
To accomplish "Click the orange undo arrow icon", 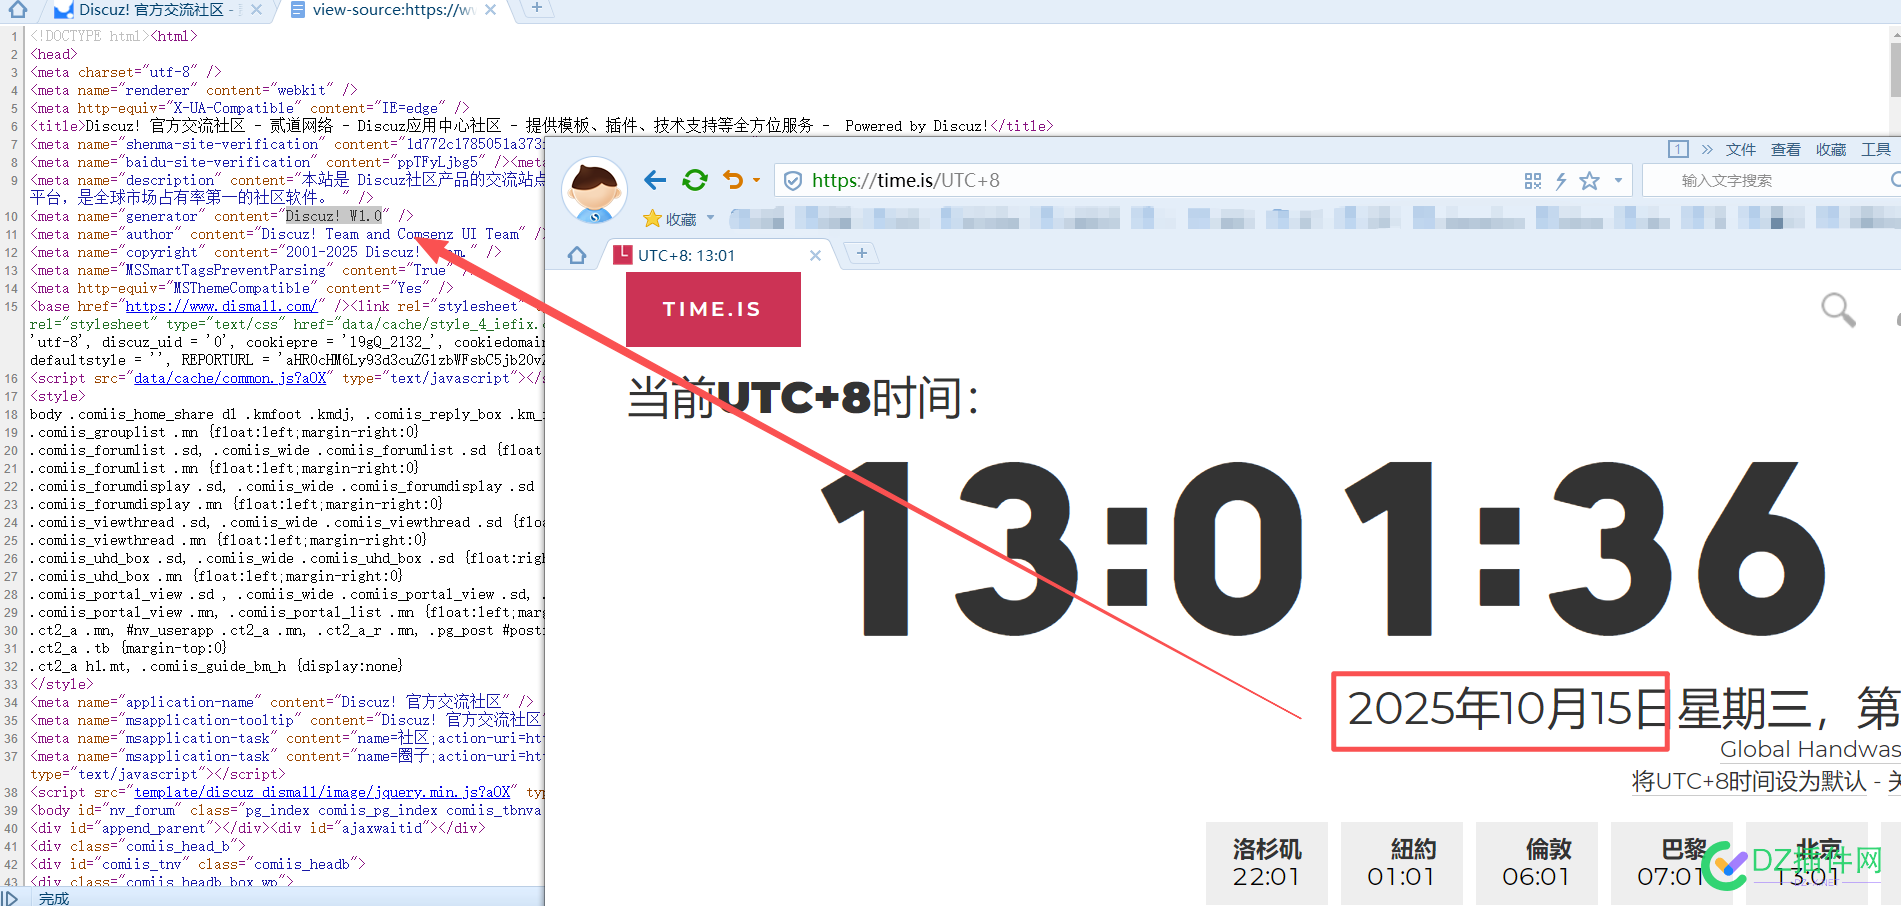I will pos(733,180).
